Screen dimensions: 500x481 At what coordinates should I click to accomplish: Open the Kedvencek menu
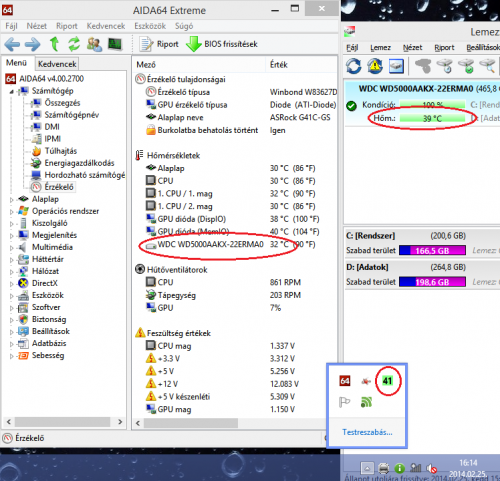(106, 26)
